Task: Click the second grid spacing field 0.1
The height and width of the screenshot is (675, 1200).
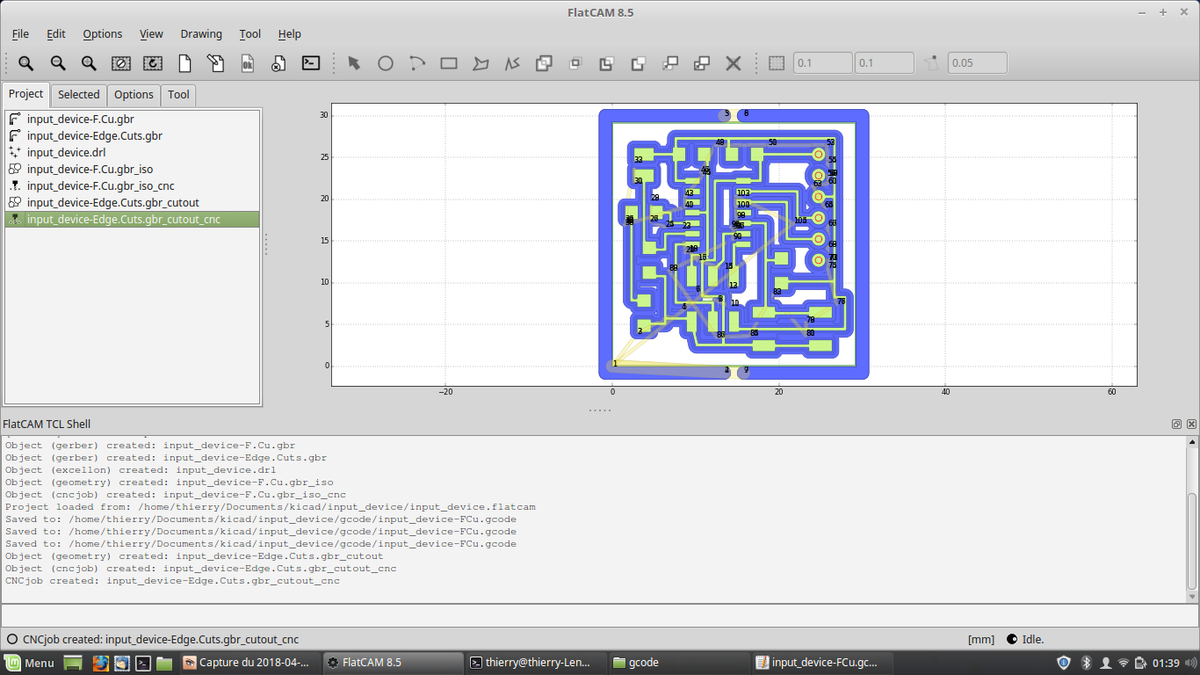Action: click(884, 63)
